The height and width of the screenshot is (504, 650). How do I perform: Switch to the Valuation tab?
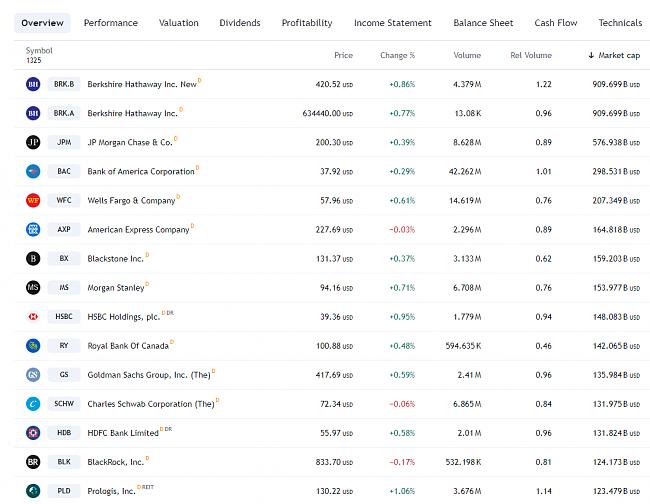pos(179,23)
